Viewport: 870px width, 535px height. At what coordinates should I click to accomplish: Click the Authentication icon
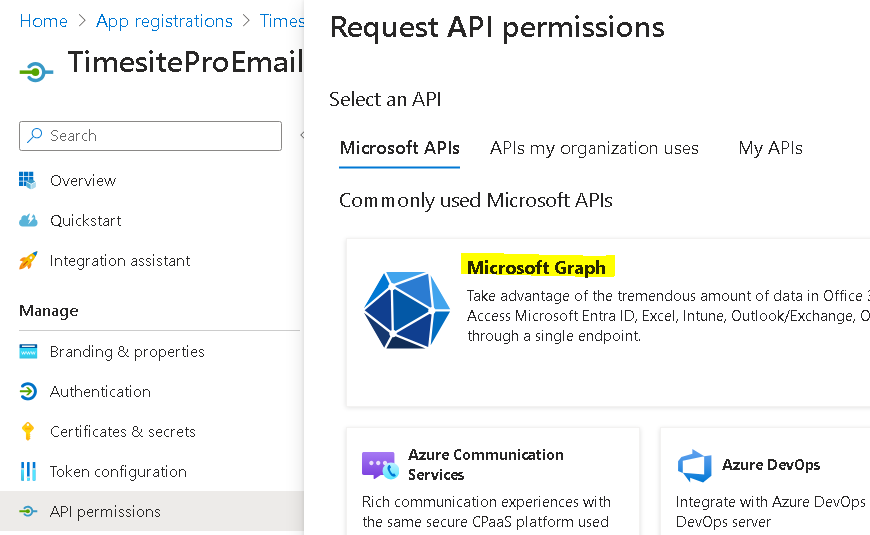pyautogui.click(x=28, y=392)
